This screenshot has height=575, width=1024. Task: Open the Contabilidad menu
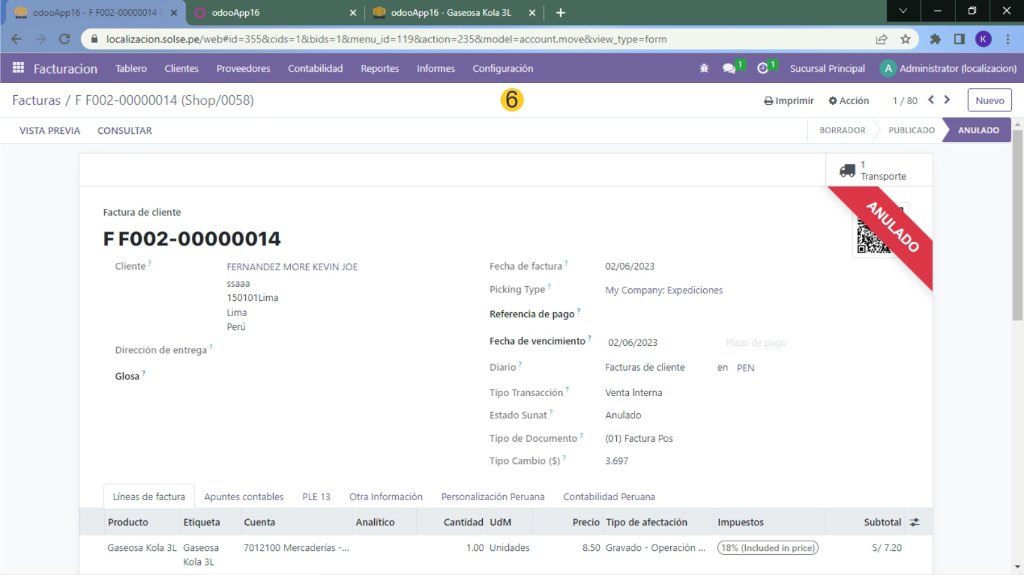tap(315, 69)
